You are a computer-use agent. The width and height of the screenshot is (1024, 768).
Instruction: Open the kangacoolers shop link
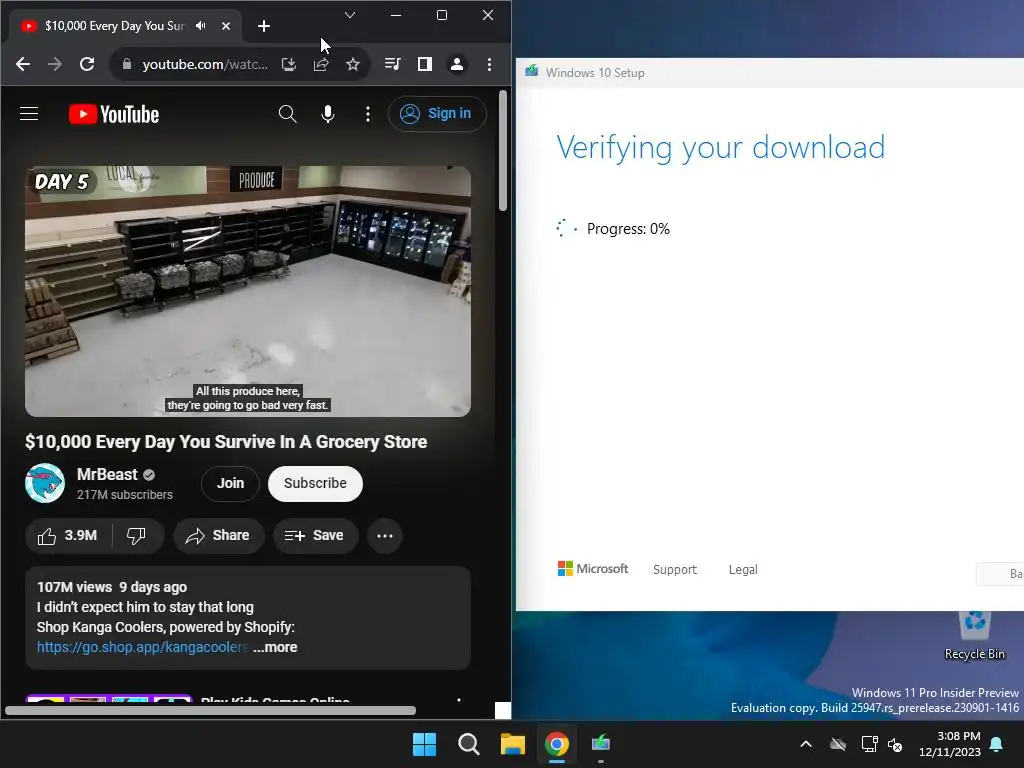(142, 647)
